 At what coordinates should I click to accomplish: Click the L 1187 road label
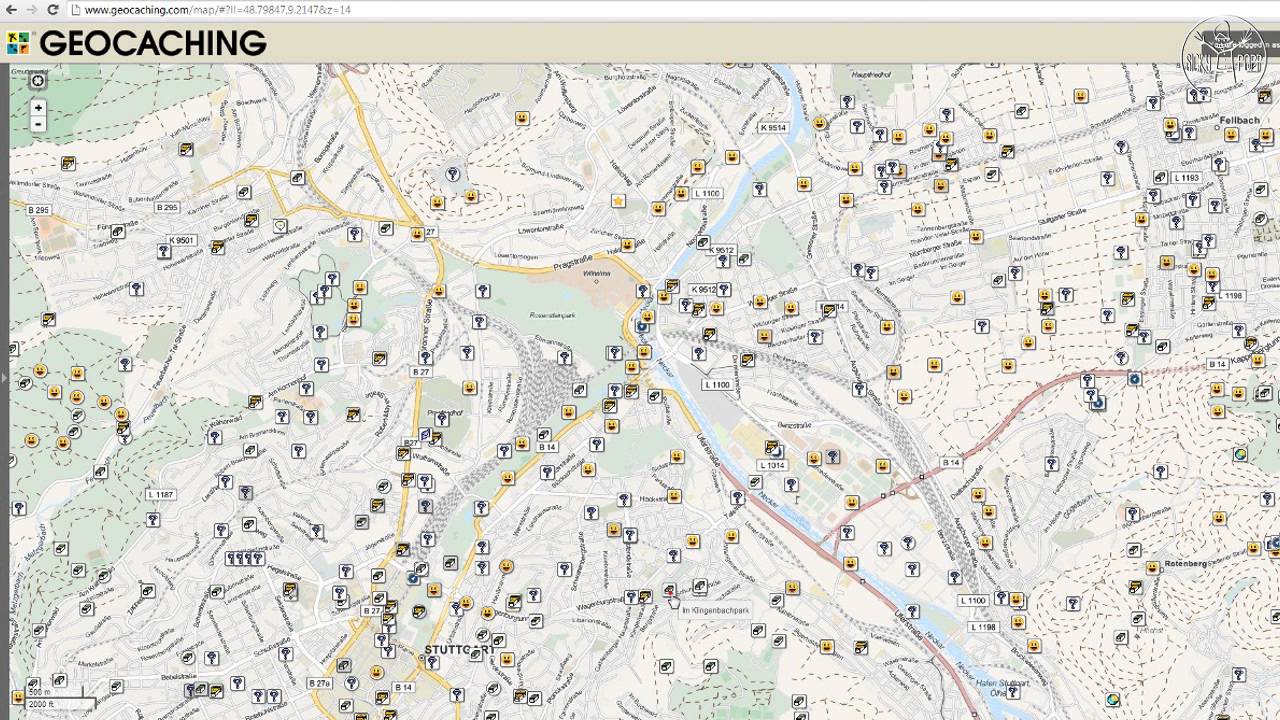coord(160,495)
